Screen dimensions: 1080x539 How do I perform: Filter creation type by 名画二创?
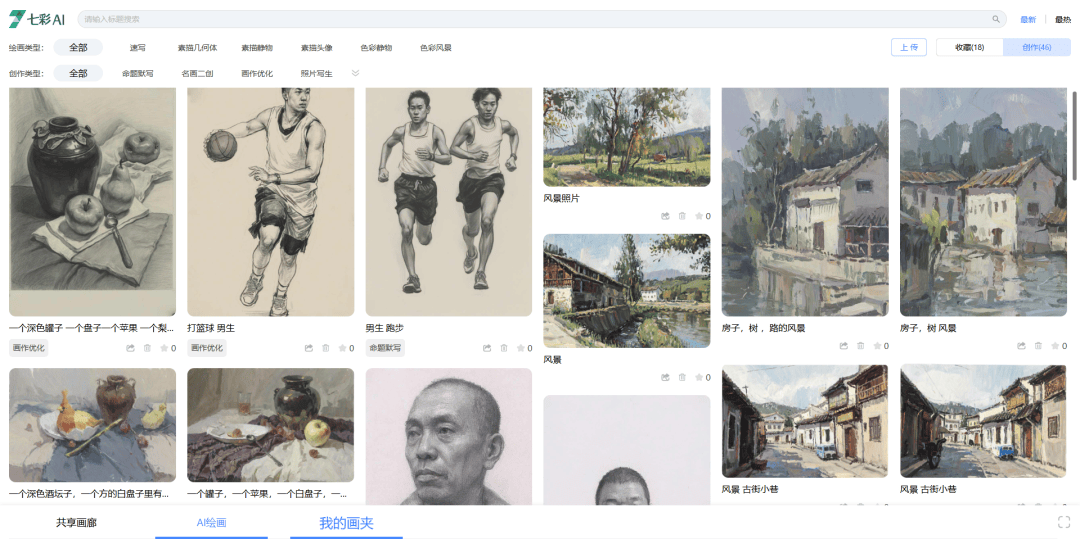[x=197, y=73]
